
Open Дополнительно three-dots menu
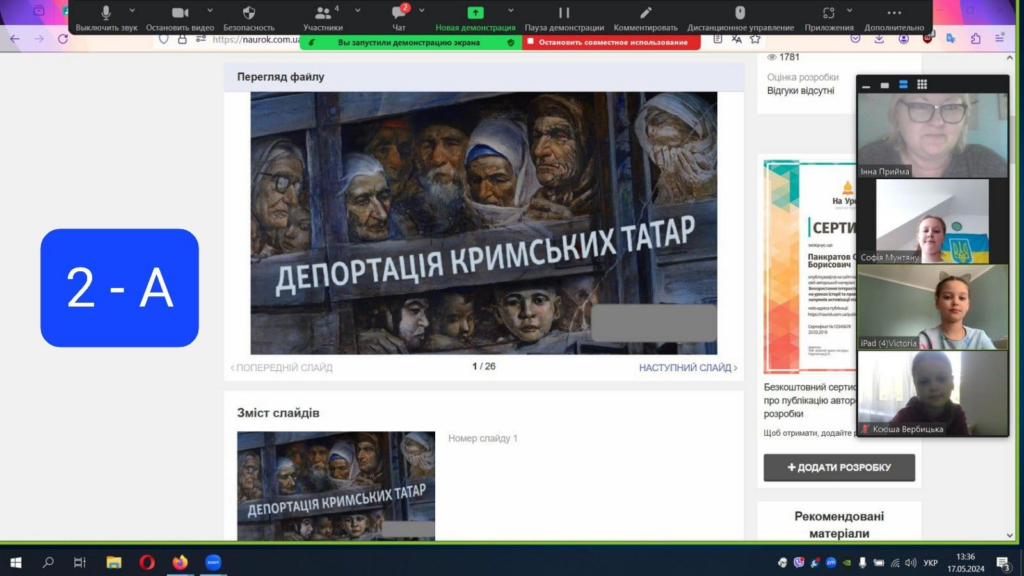tap(894, 12)
